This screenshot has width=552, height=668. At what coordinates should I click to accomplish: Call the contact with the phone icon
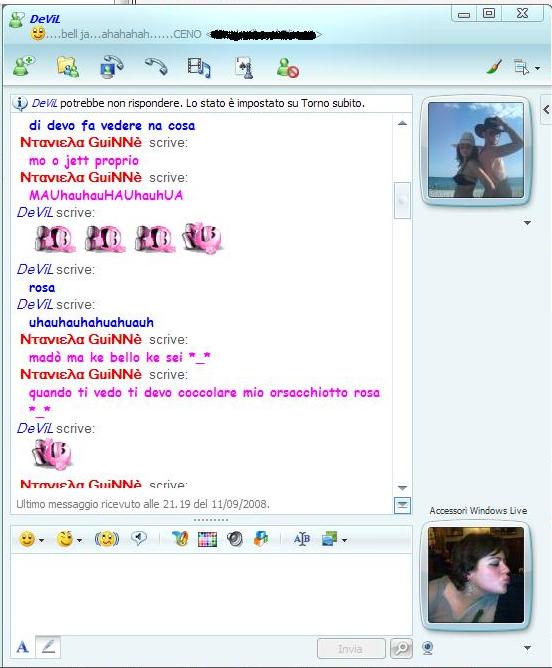tap(156, 67)
